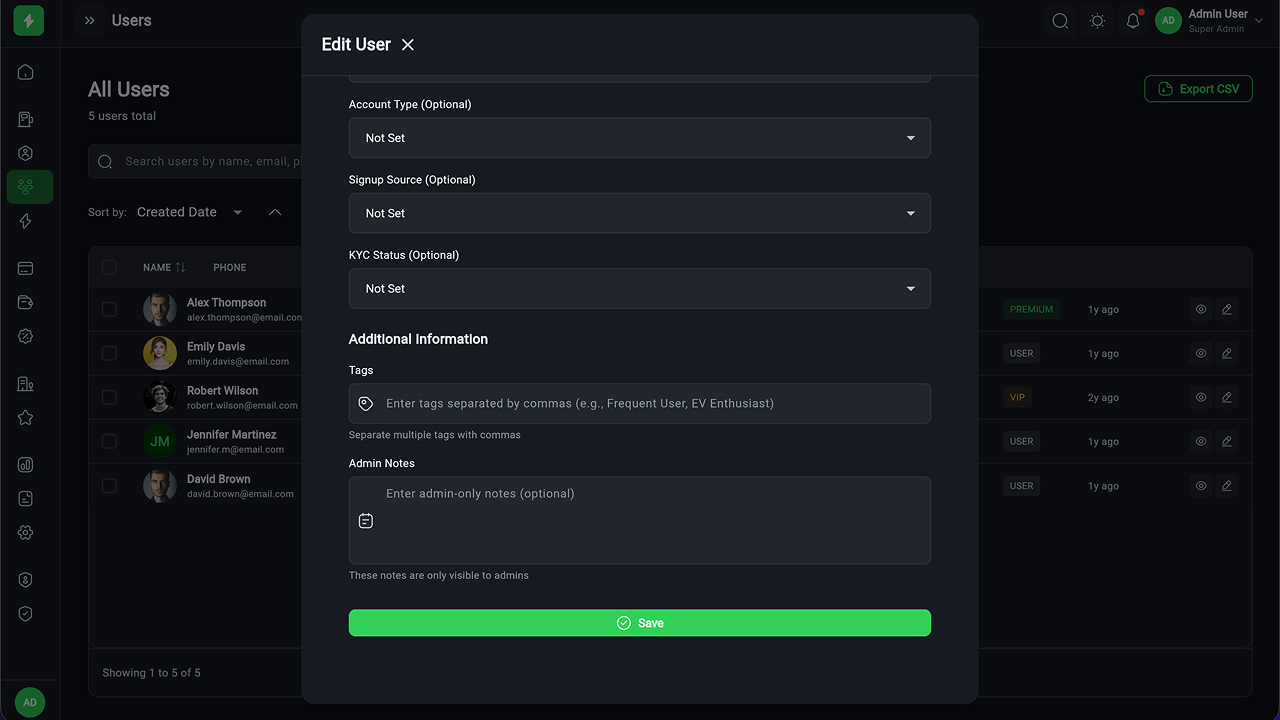Click the home icon in the sidebar

[x=26, y=72]
